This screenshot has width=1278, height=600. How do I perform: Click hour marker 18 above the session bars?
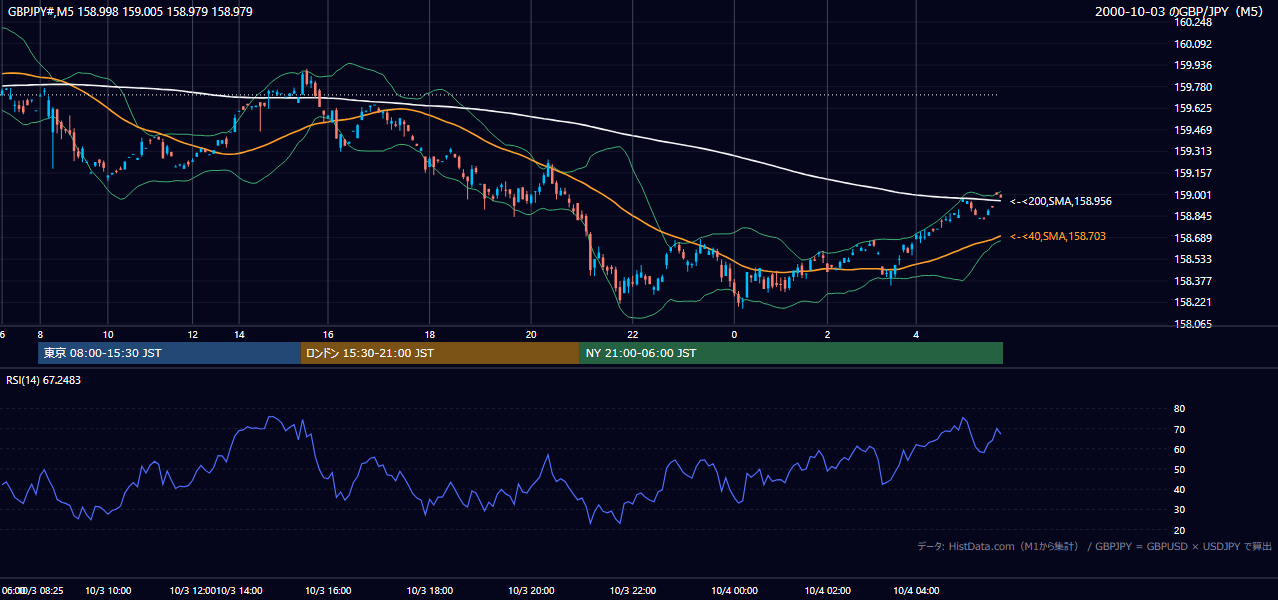pyautogui.click(x=429, y=334)
